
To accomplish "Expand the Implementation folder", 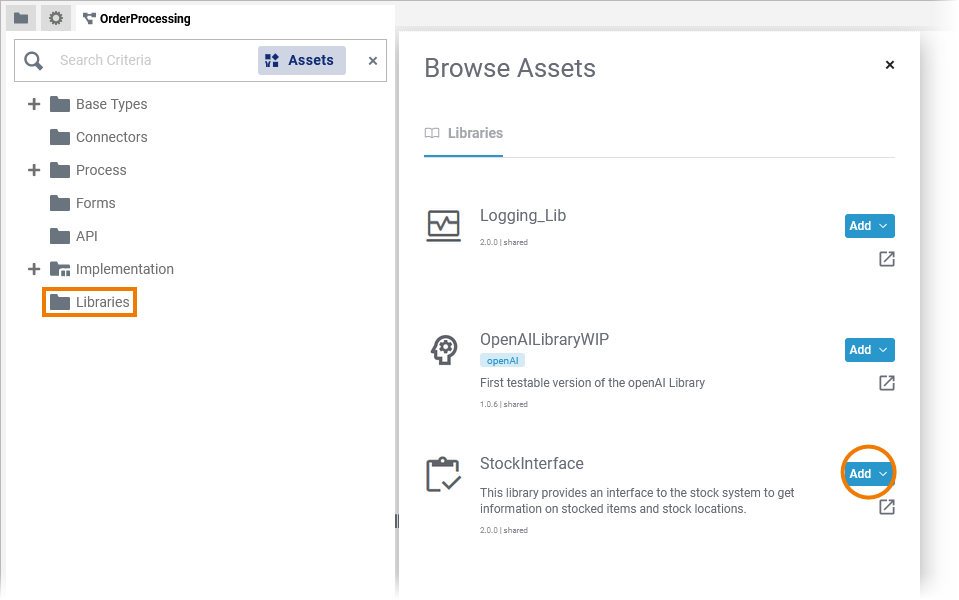I will 34,269.
